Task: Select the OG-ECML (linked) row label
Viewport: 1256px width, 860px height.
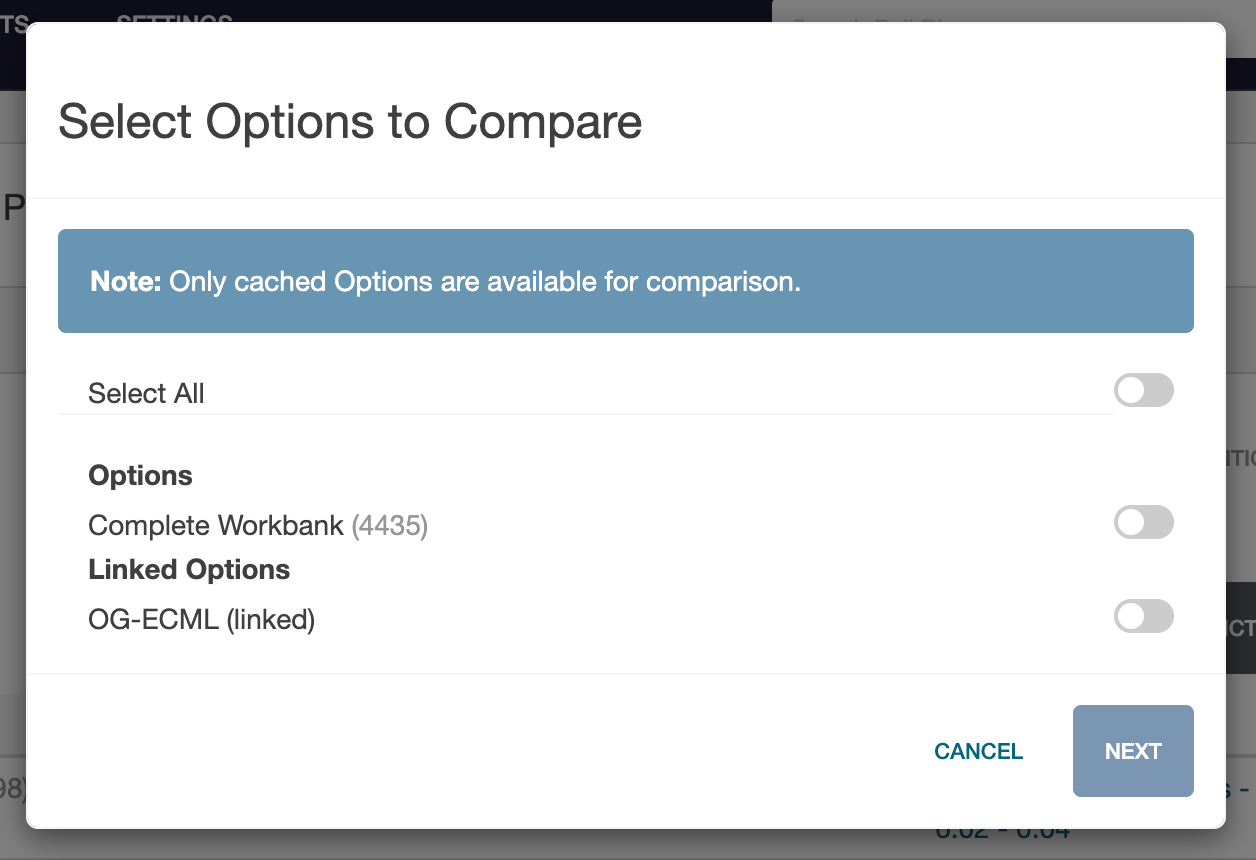Action: click(x=201, y=619)
